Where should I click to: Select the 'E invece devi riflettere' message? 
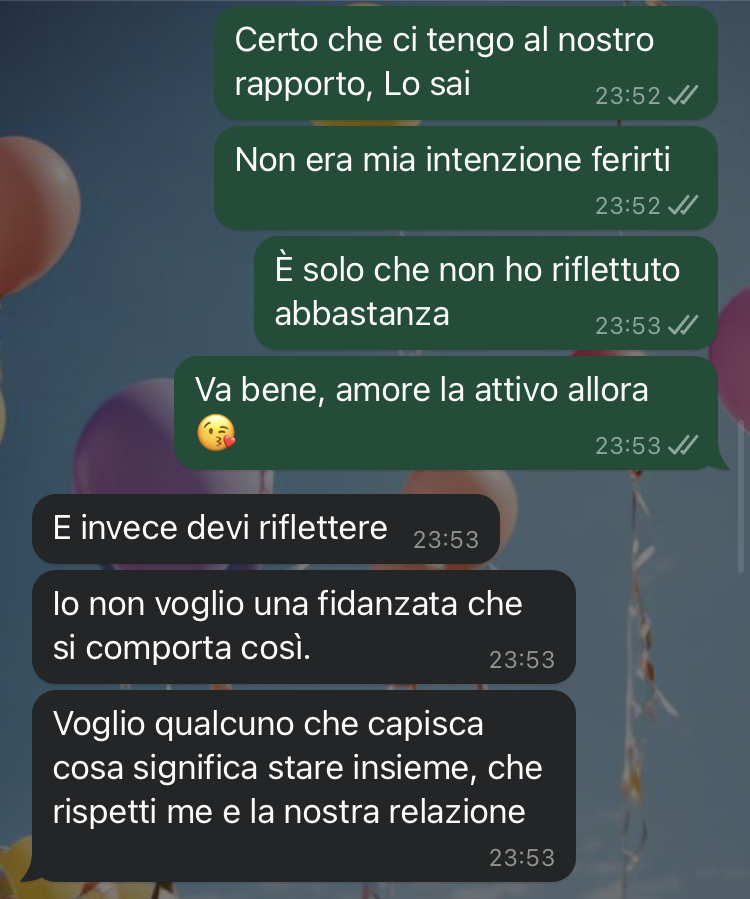(x=265, y=529)
